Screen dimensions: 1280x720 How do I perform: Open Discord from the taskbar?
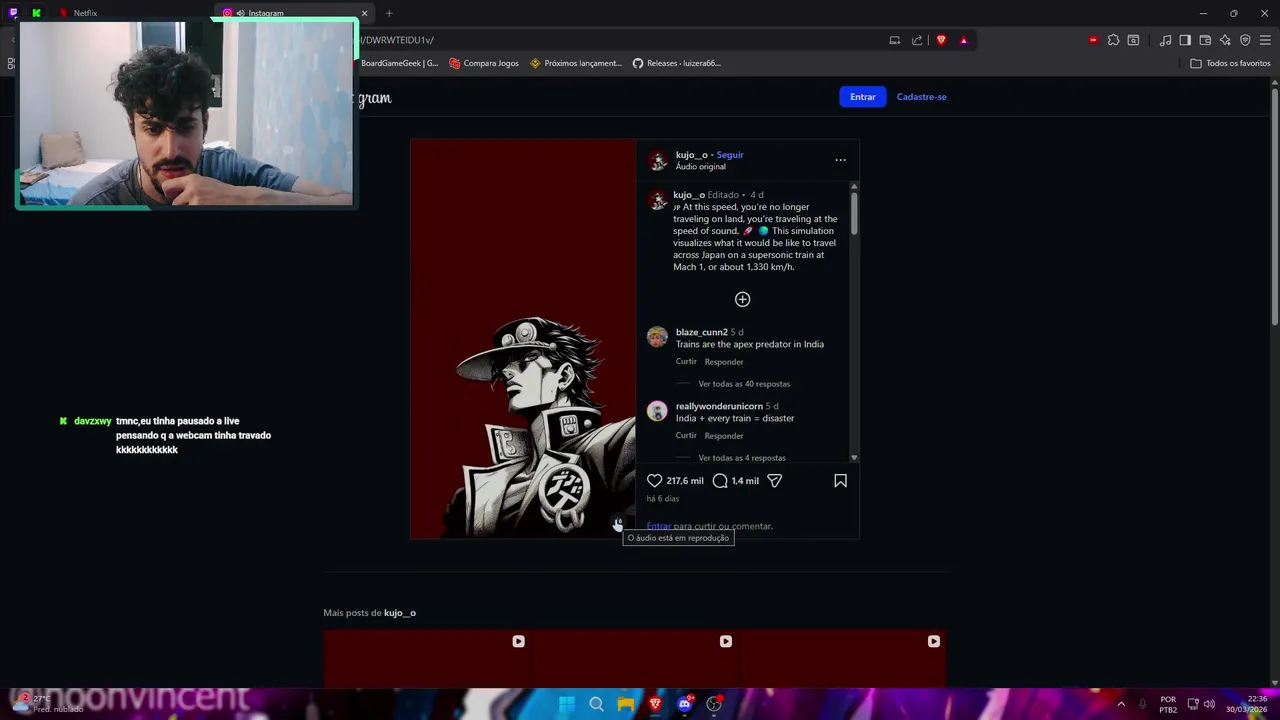pos(685,704)
